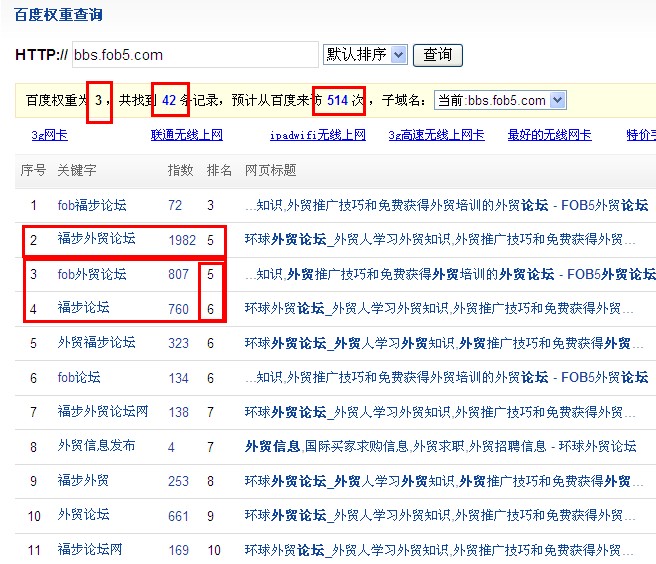Click the 查询 search button
The width and height of the screenshot is (656, 564).
pyautogui.click(x=438, y=54)
